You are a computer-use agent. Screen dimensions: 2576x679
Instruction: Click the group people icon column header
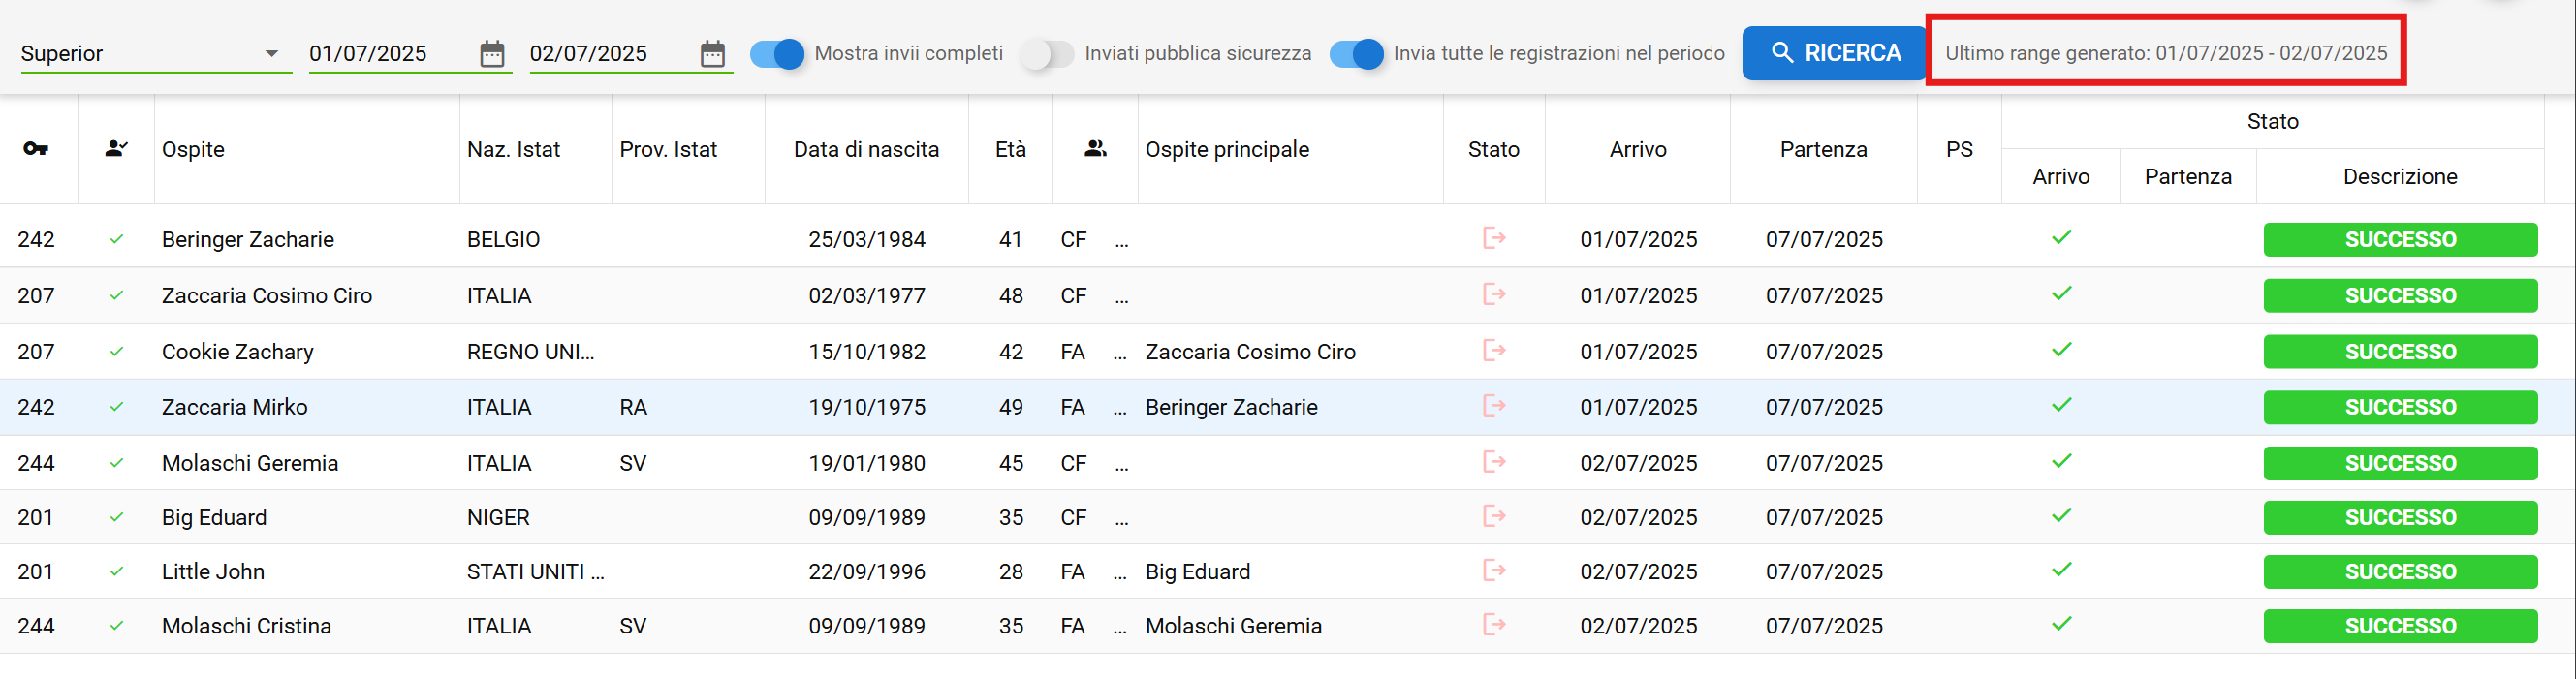coord(1096,149)
